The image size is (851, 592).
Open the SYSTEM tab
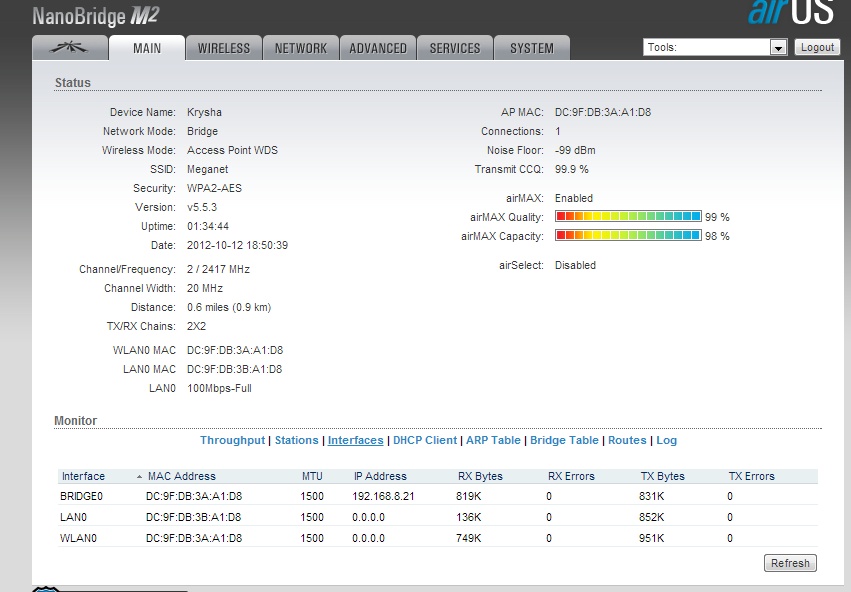[531, 48]
